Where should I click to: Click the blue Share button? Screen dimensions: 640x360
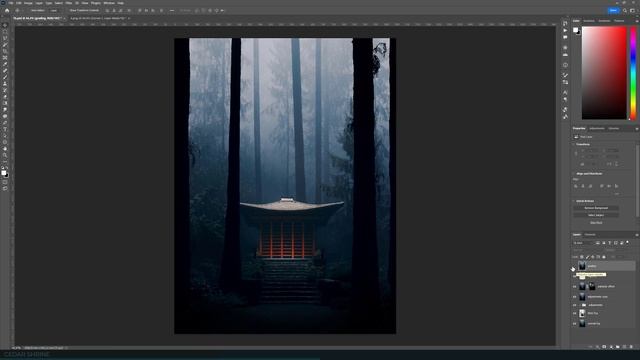pyautogui.click(x=613, y=11)
